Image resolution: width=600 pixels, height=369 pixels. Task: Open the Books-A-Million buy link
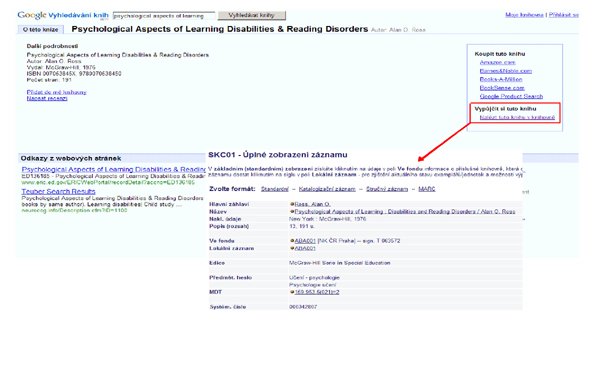click(501, 79)
